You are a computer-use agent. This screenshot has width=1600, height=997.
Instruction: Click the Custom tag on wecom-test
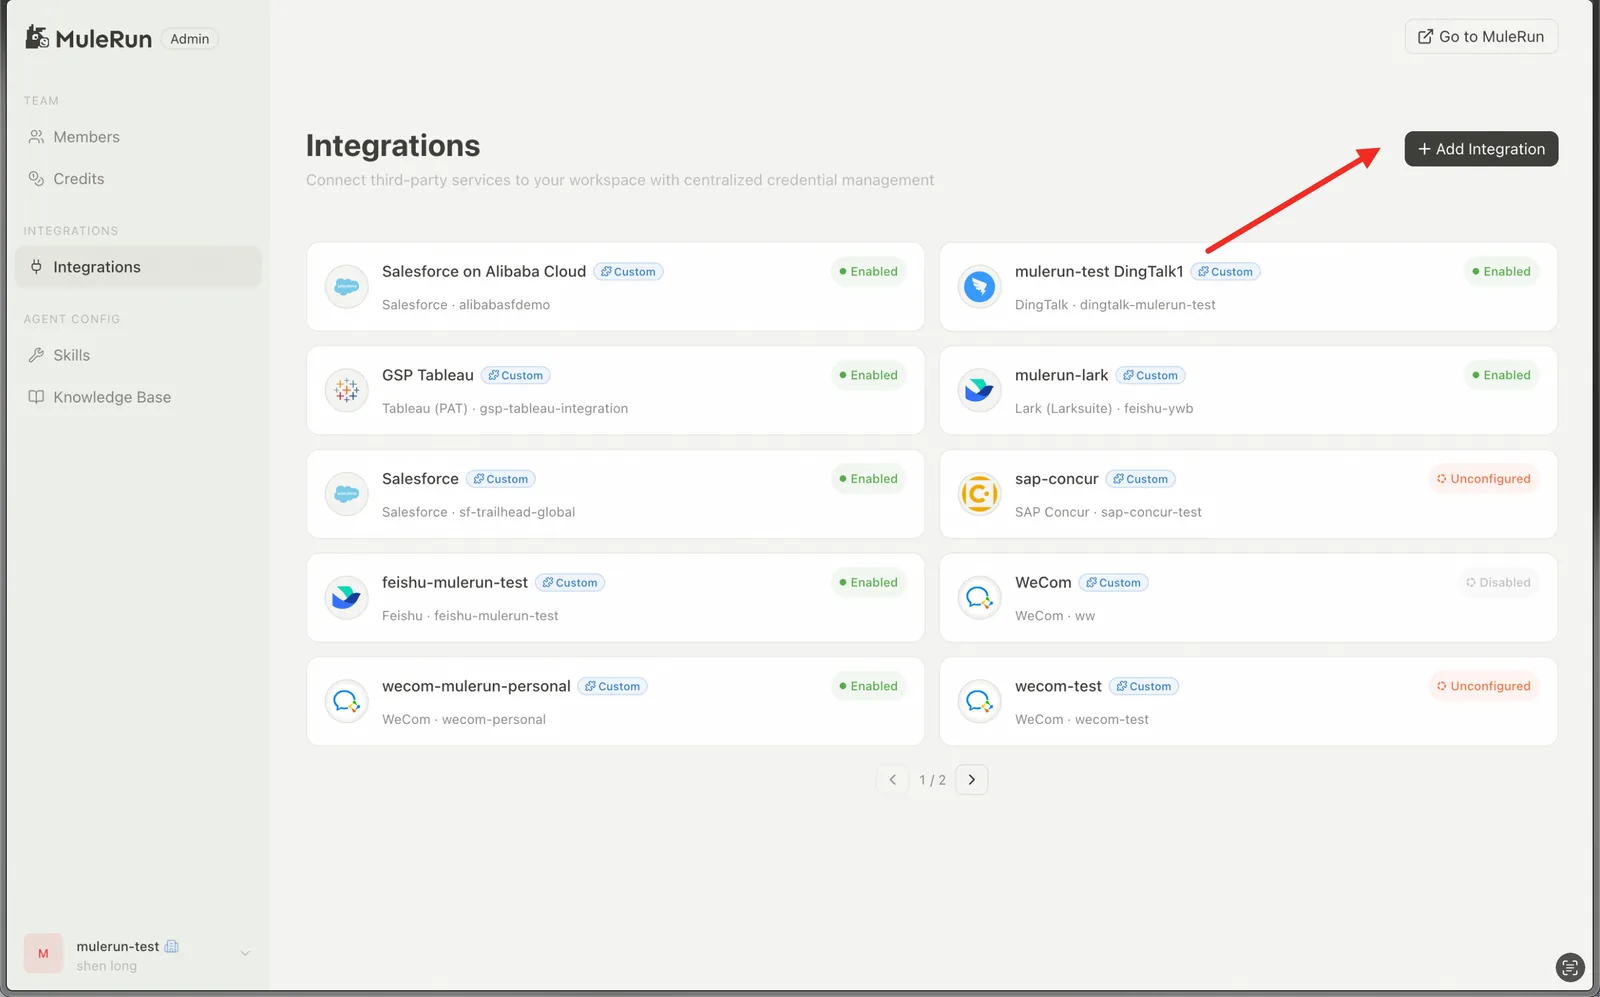1144,686
